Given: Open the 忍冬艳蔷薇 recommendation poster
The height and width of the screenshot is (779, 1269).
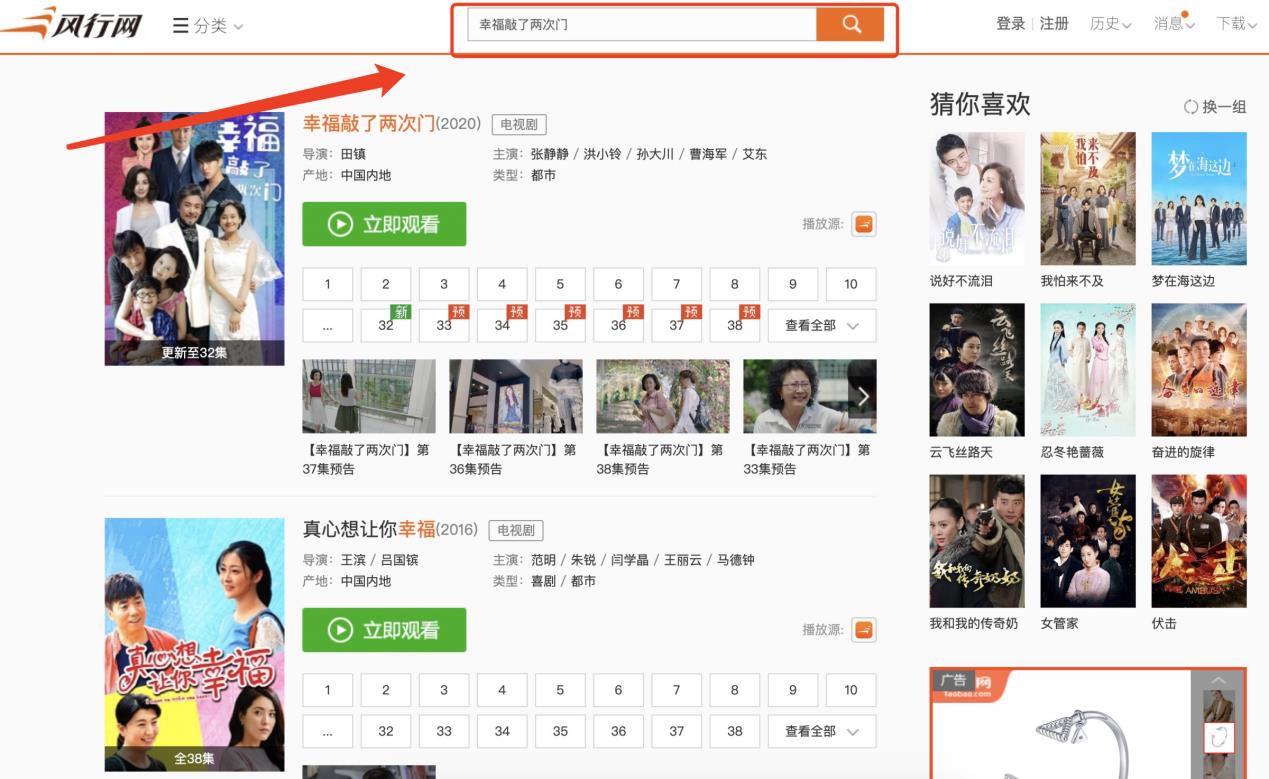Looking at the screenshot, I should click(1088, 370).
